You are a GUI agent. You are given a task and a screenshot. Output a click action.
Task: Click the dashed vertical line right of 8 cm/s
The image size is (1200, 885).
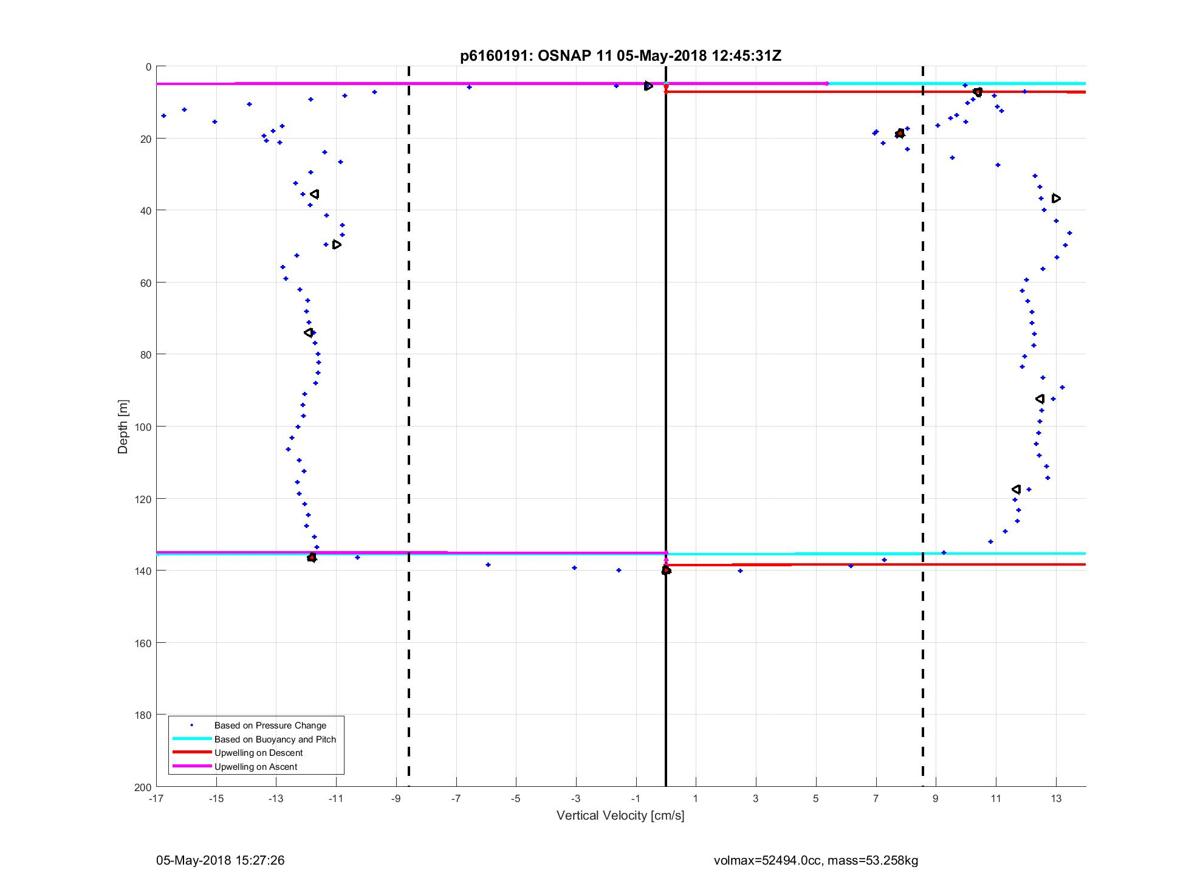[x=922, y=427]
